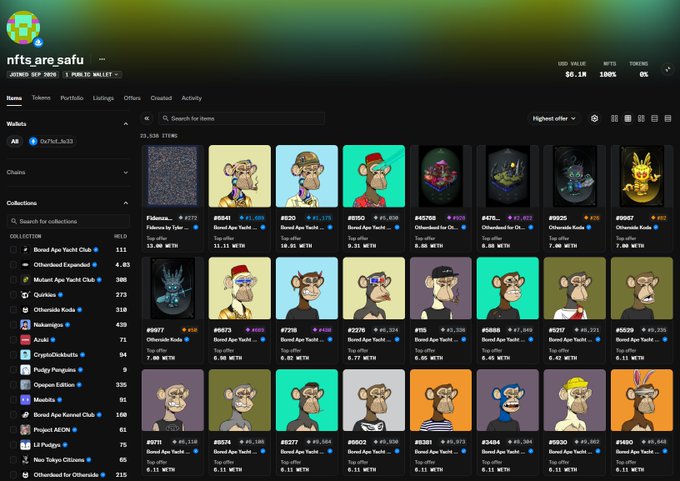Click the Search for collections field
Viewport: 680px width, 481px height.
(x=69, y=221)
